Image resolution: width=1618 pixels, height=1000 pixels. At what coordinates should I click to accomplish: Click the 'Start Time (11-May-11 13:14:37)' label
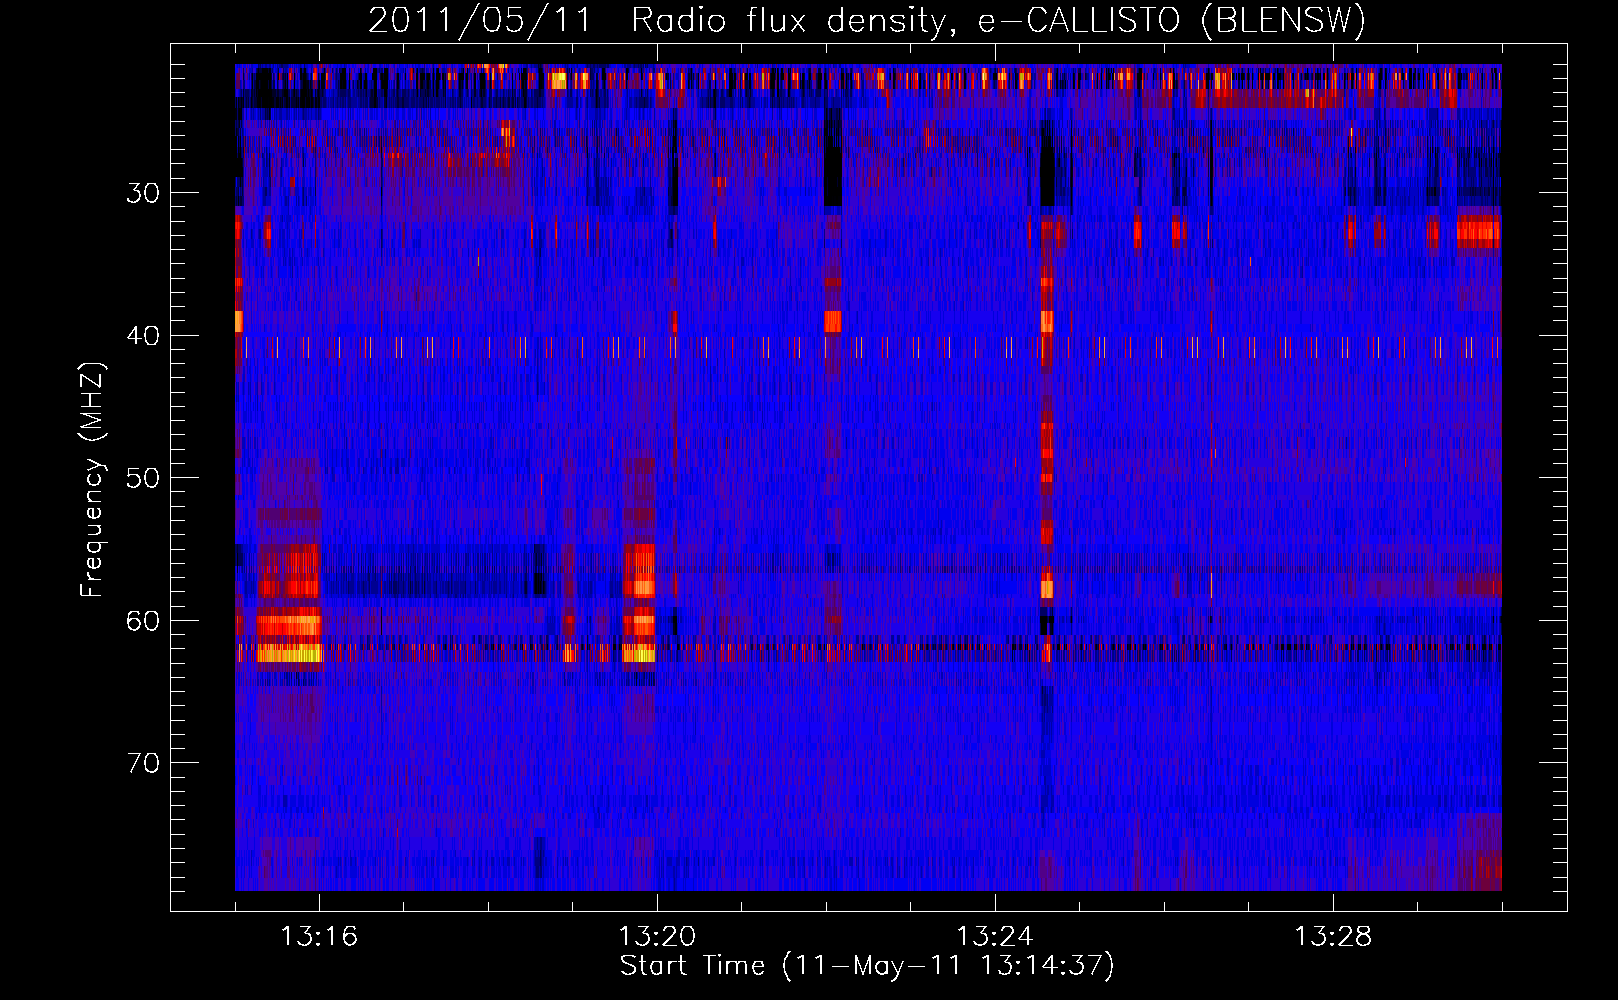(867, 966)
